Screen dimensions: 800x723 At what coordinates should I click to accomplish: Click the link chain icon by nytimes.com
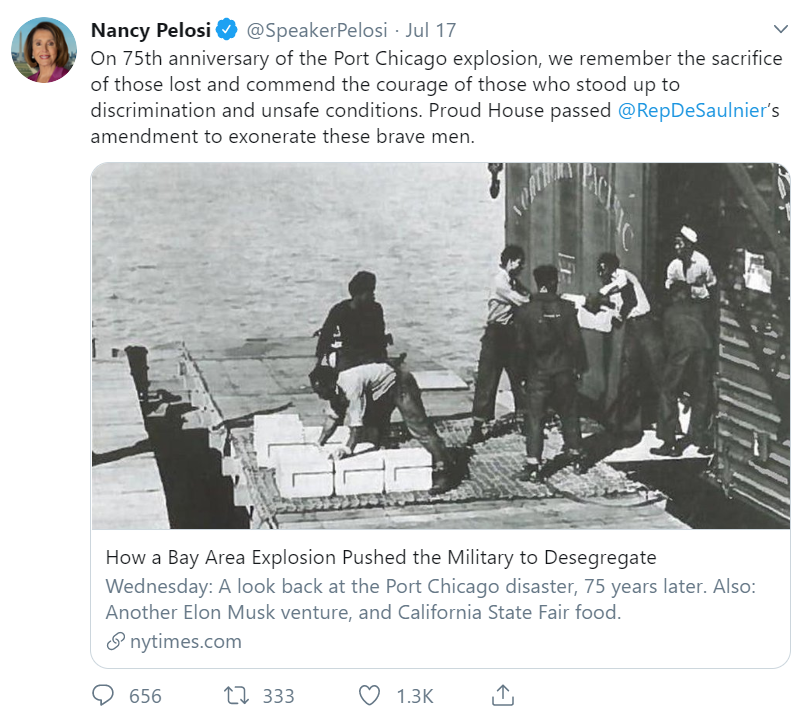(x=116, y=642)
